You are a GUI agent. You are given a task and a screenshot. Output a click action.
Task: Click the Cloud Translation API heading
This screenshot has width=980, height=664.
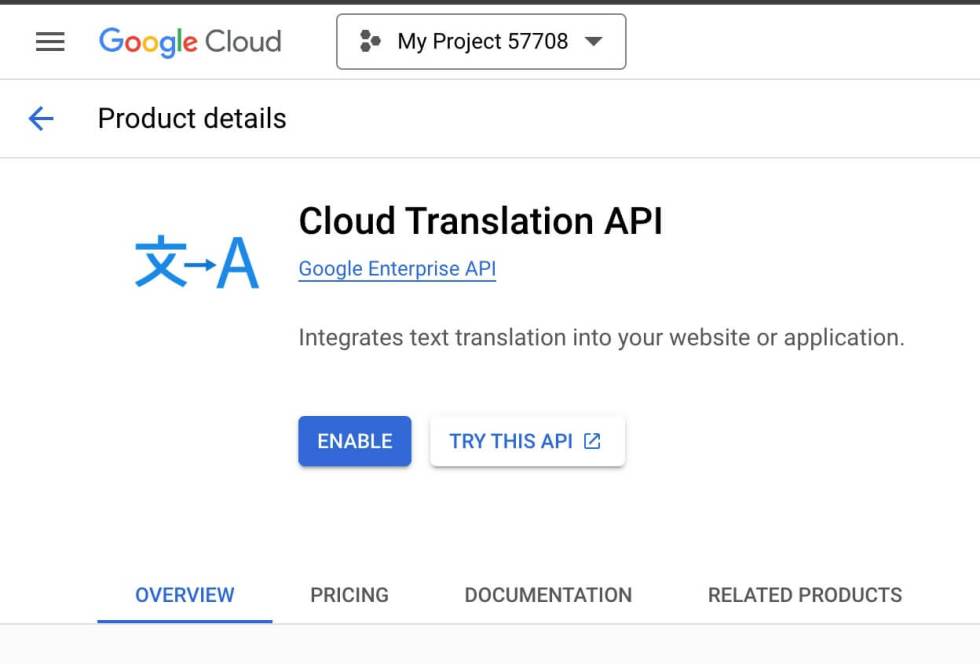click(480, 221)
